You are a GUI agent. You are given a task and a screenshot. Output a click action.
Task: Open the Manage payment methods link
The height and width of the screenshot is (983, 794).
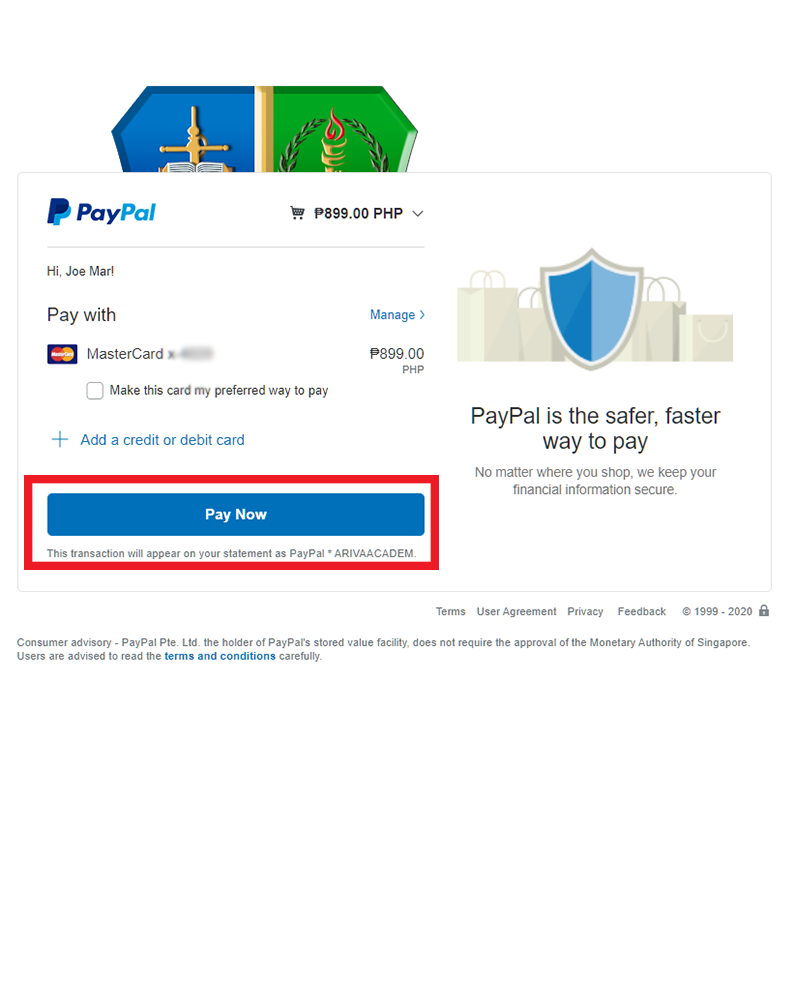[392, 315]
